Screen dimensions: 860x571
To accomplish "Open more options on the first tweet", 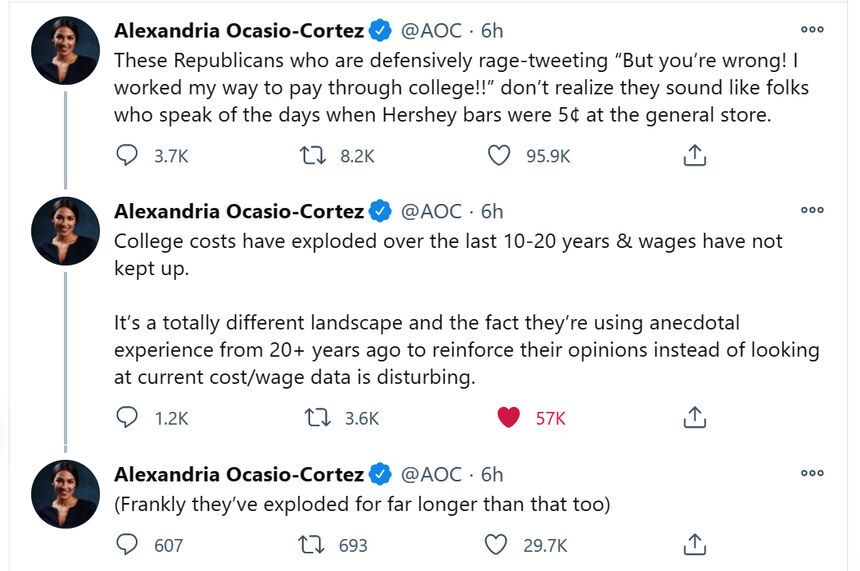I will (x=812, y=28).
